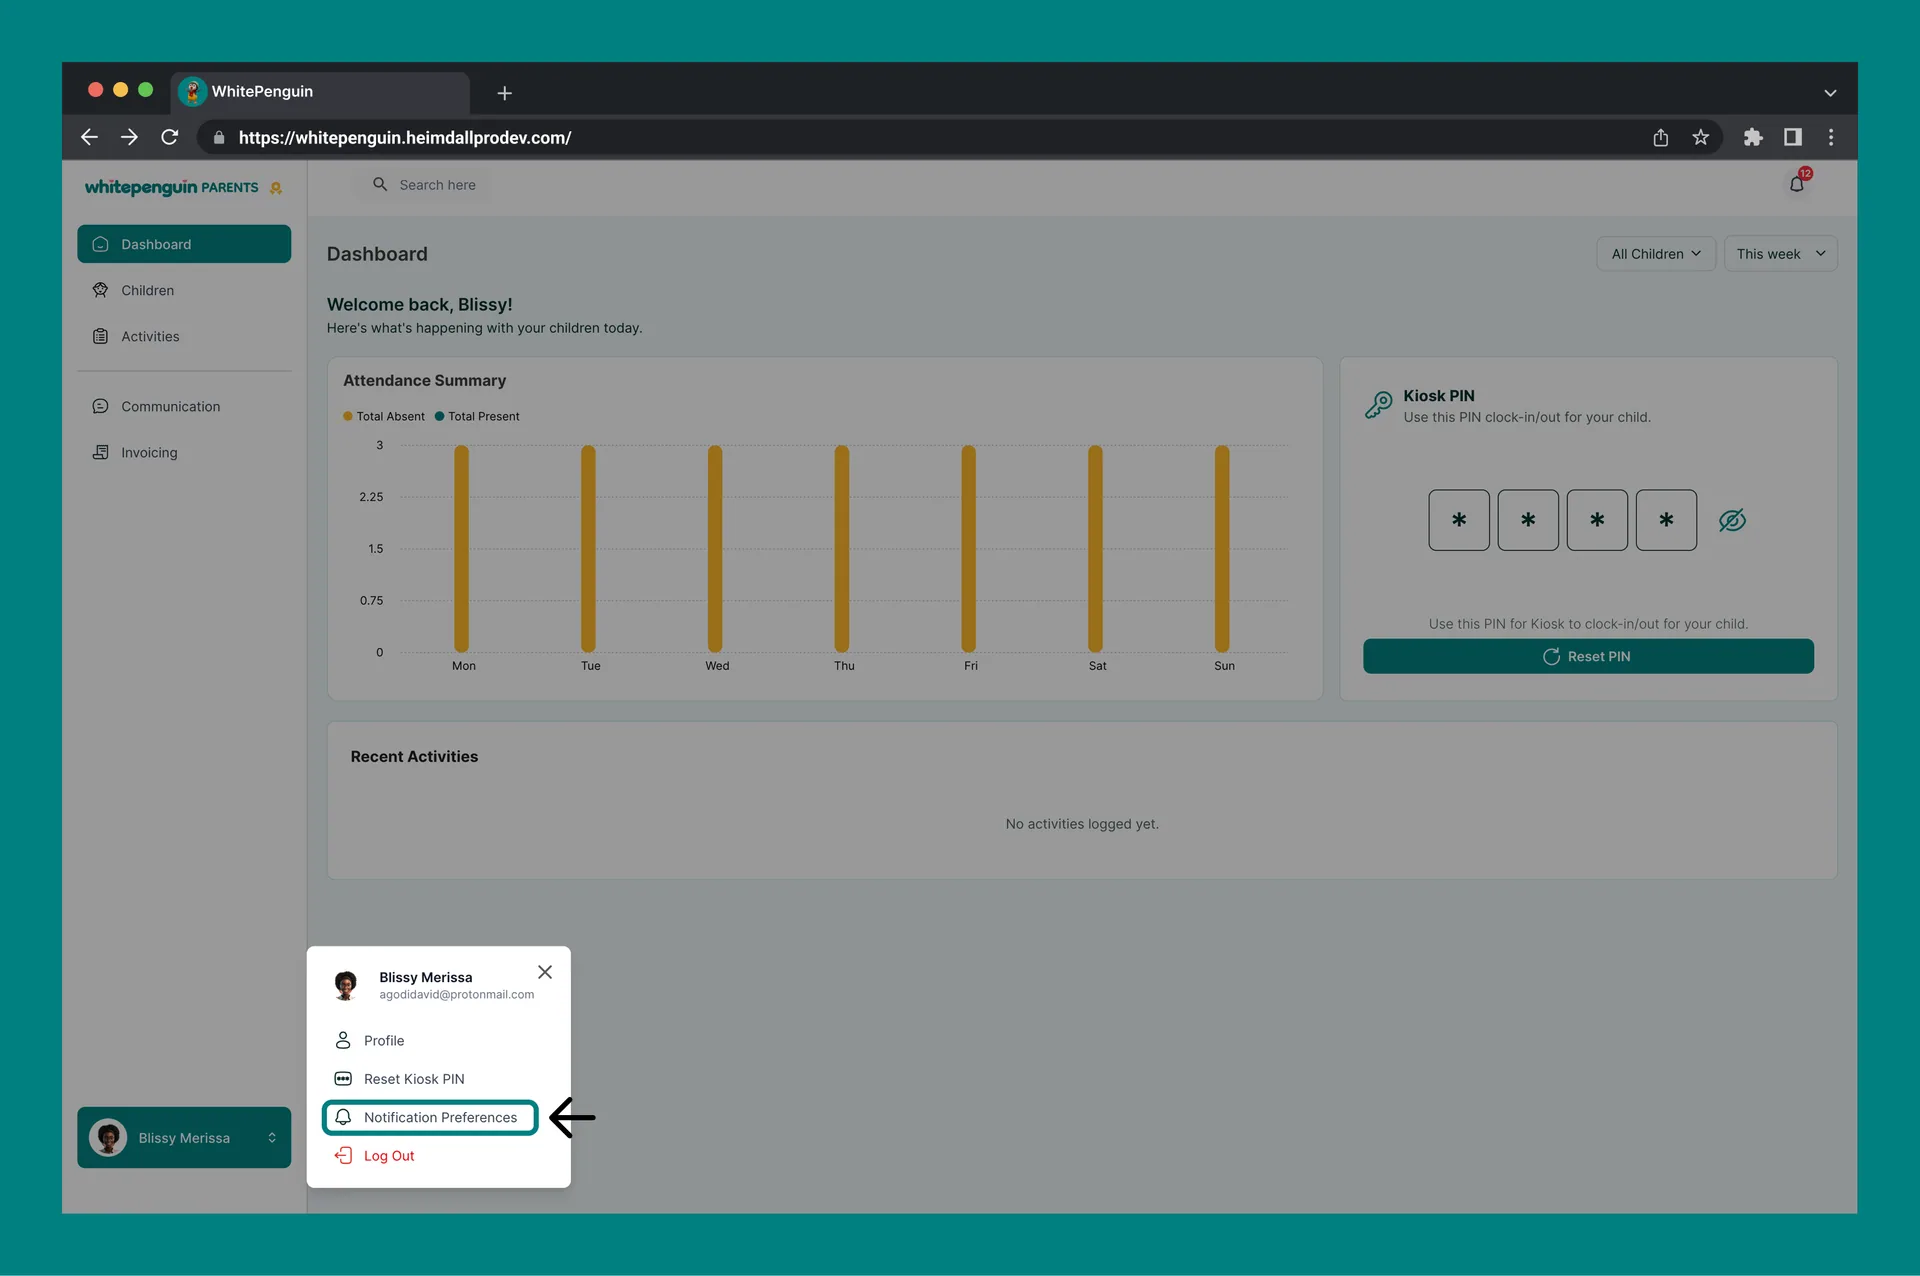Show the hidden PIN with the eye icon

[1732, 520]
